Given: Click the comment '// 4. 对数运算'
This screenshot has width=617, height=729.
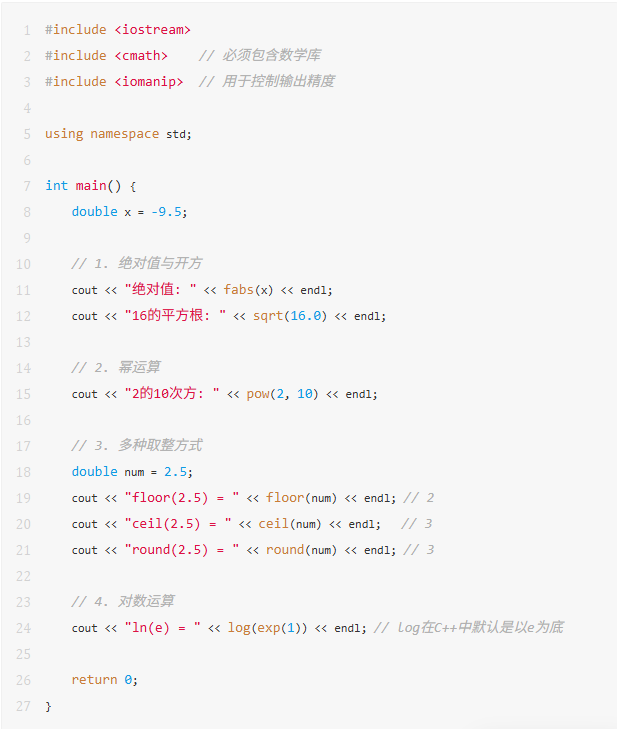Looking at the screenshot, I should click(x=123, y=602).
